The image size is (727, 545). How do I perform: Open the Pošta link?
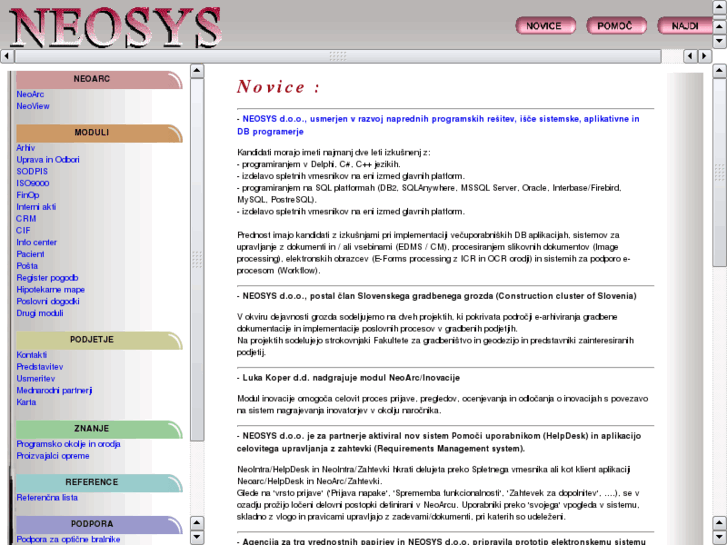point(27,266)
